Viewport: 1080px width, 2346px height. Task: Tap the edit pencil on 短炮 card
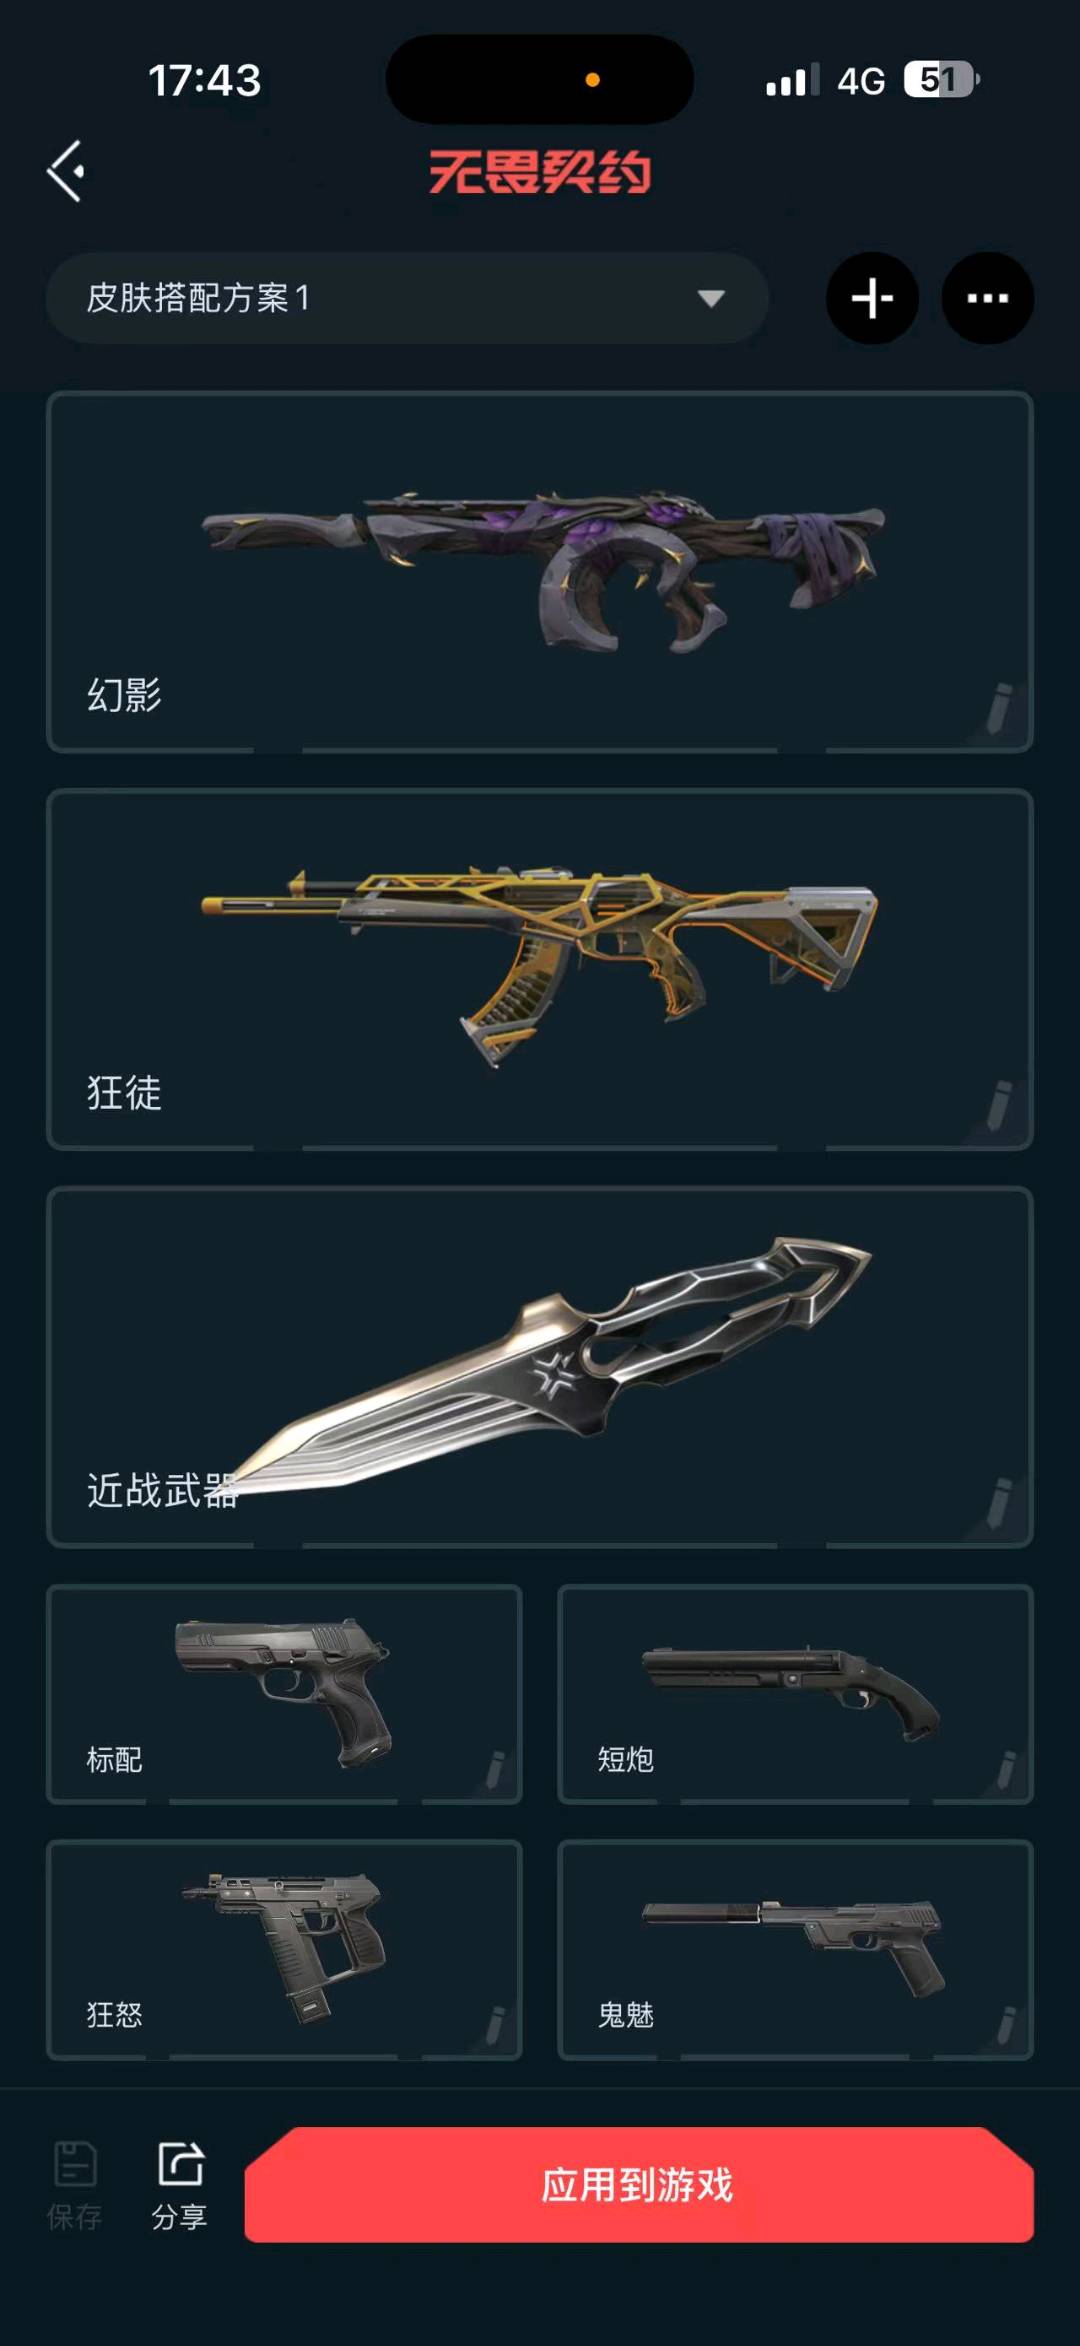[1007, 1770]
